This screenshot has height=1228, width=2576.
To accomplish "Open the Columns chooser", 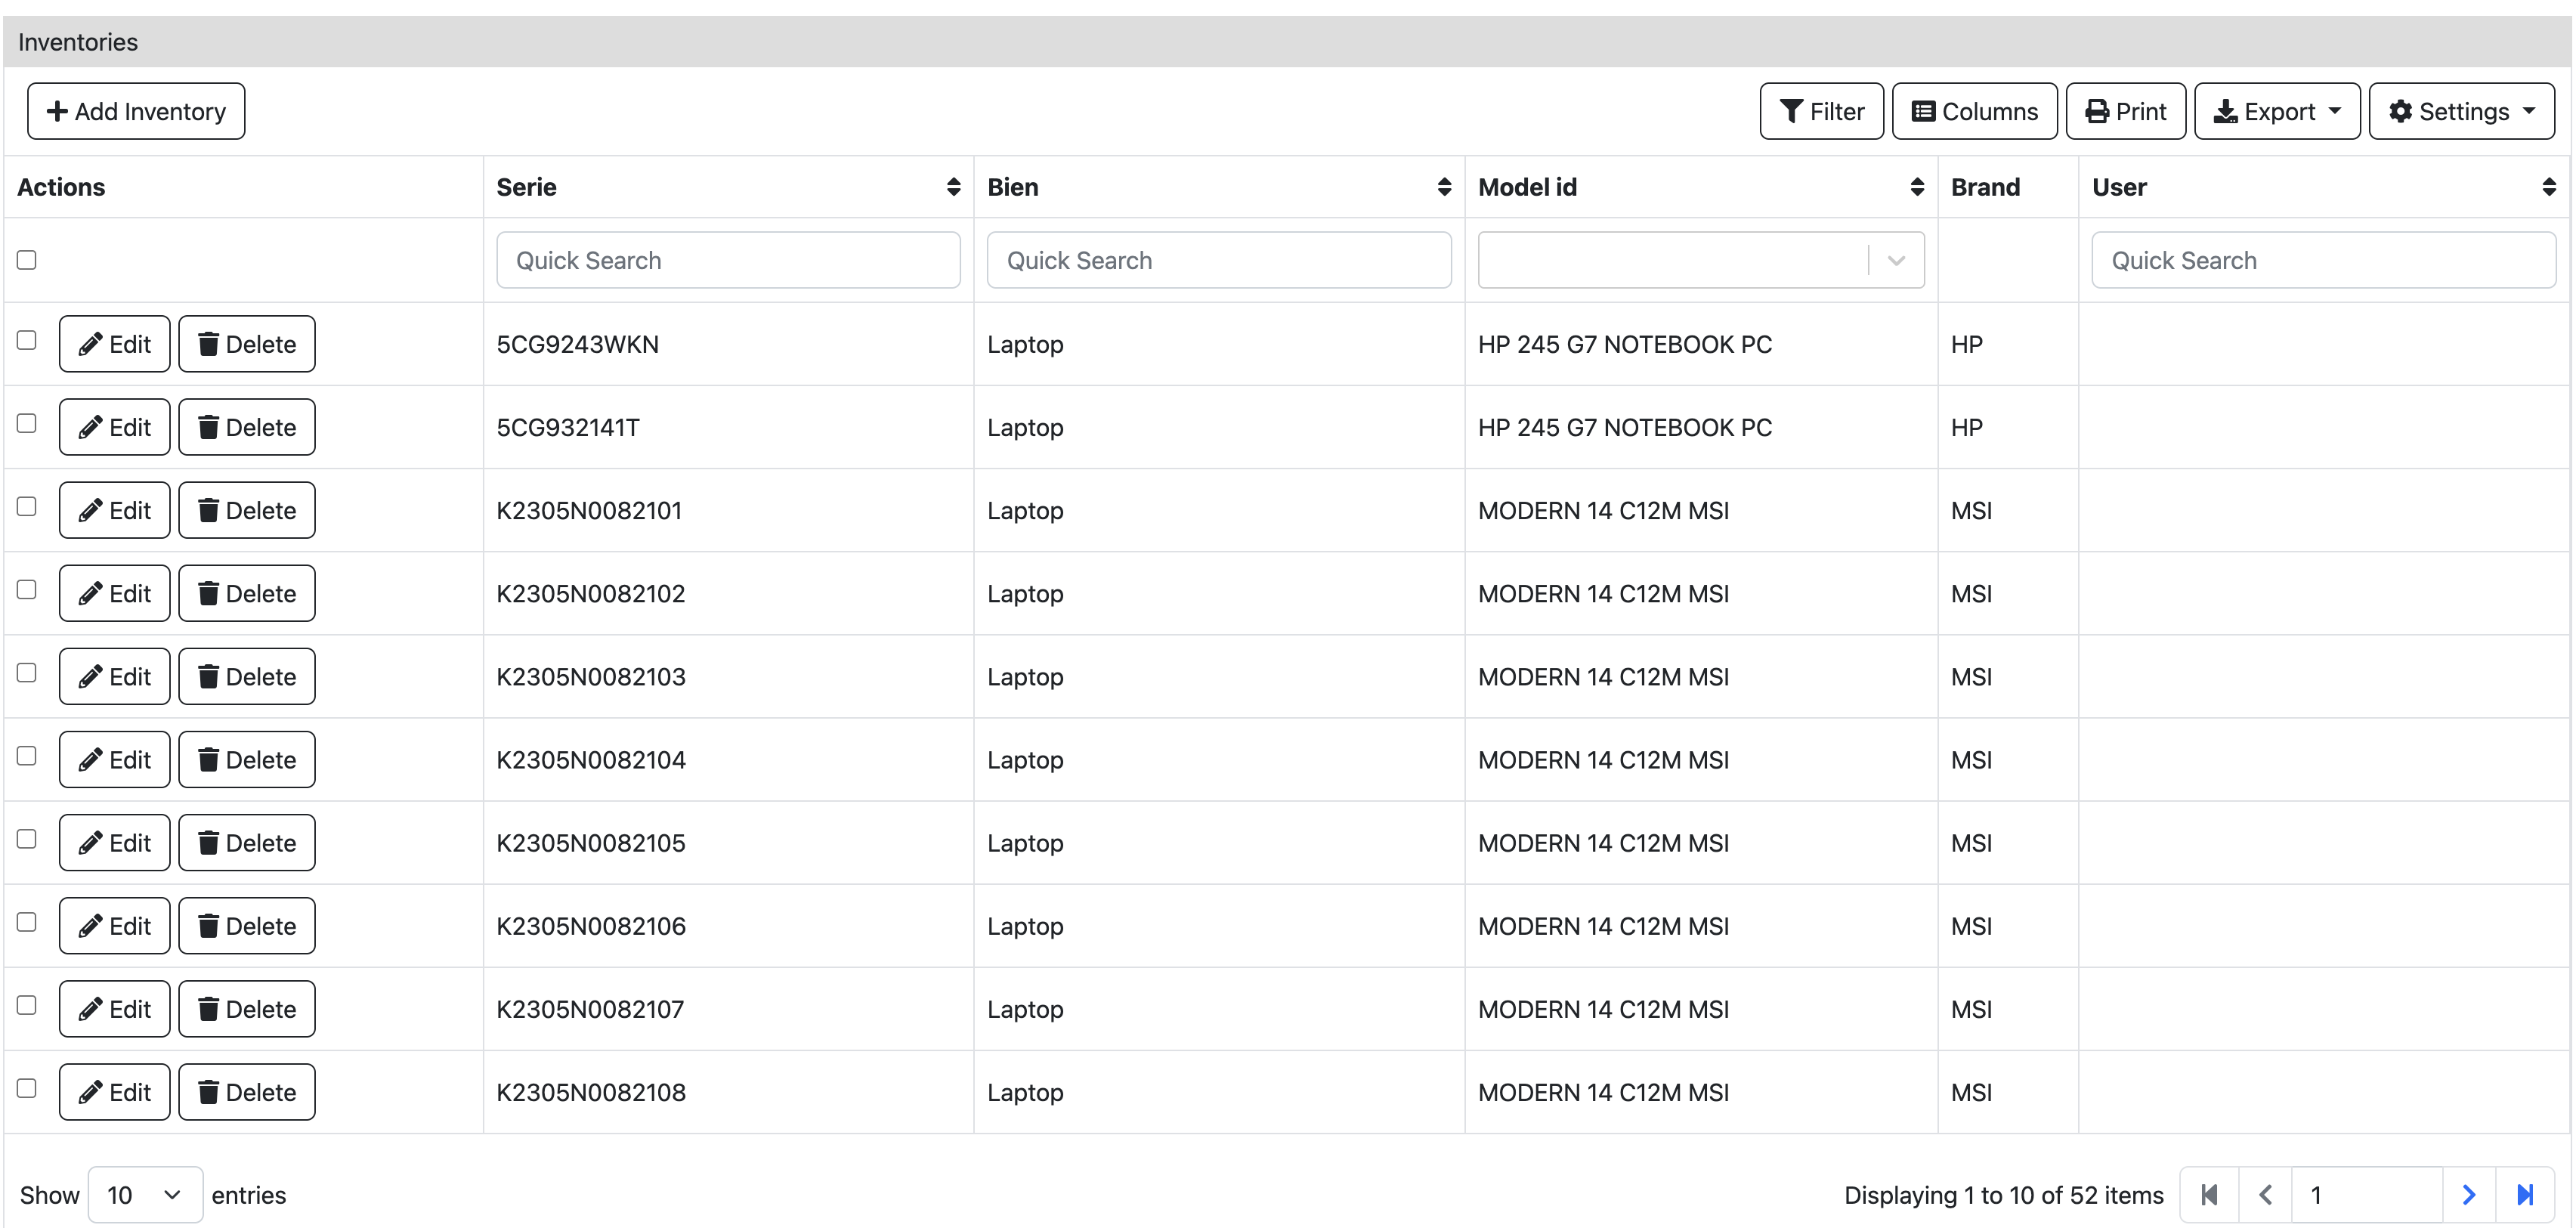I will 1974,111.
